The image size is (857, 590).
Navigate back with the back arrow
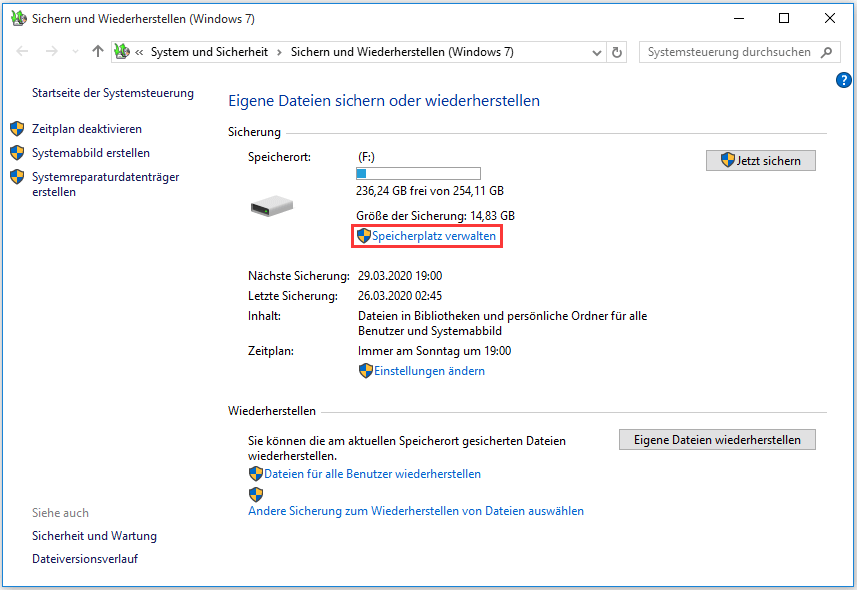[24, 52]
